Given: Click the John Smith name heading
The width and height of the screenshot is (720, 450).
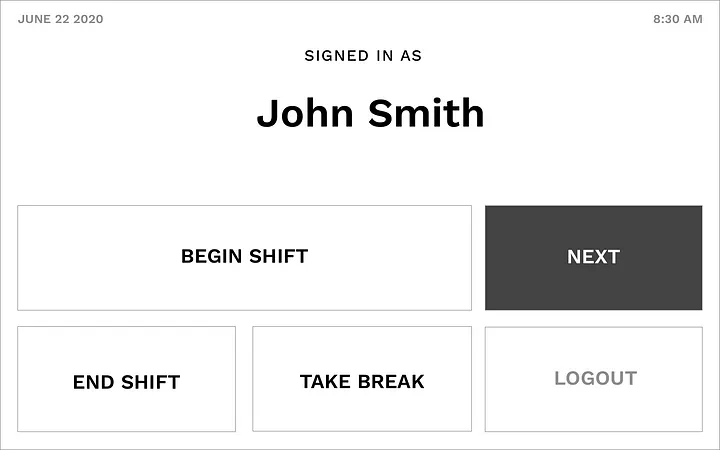Looking at the screenshot, I should pos(370,114).
